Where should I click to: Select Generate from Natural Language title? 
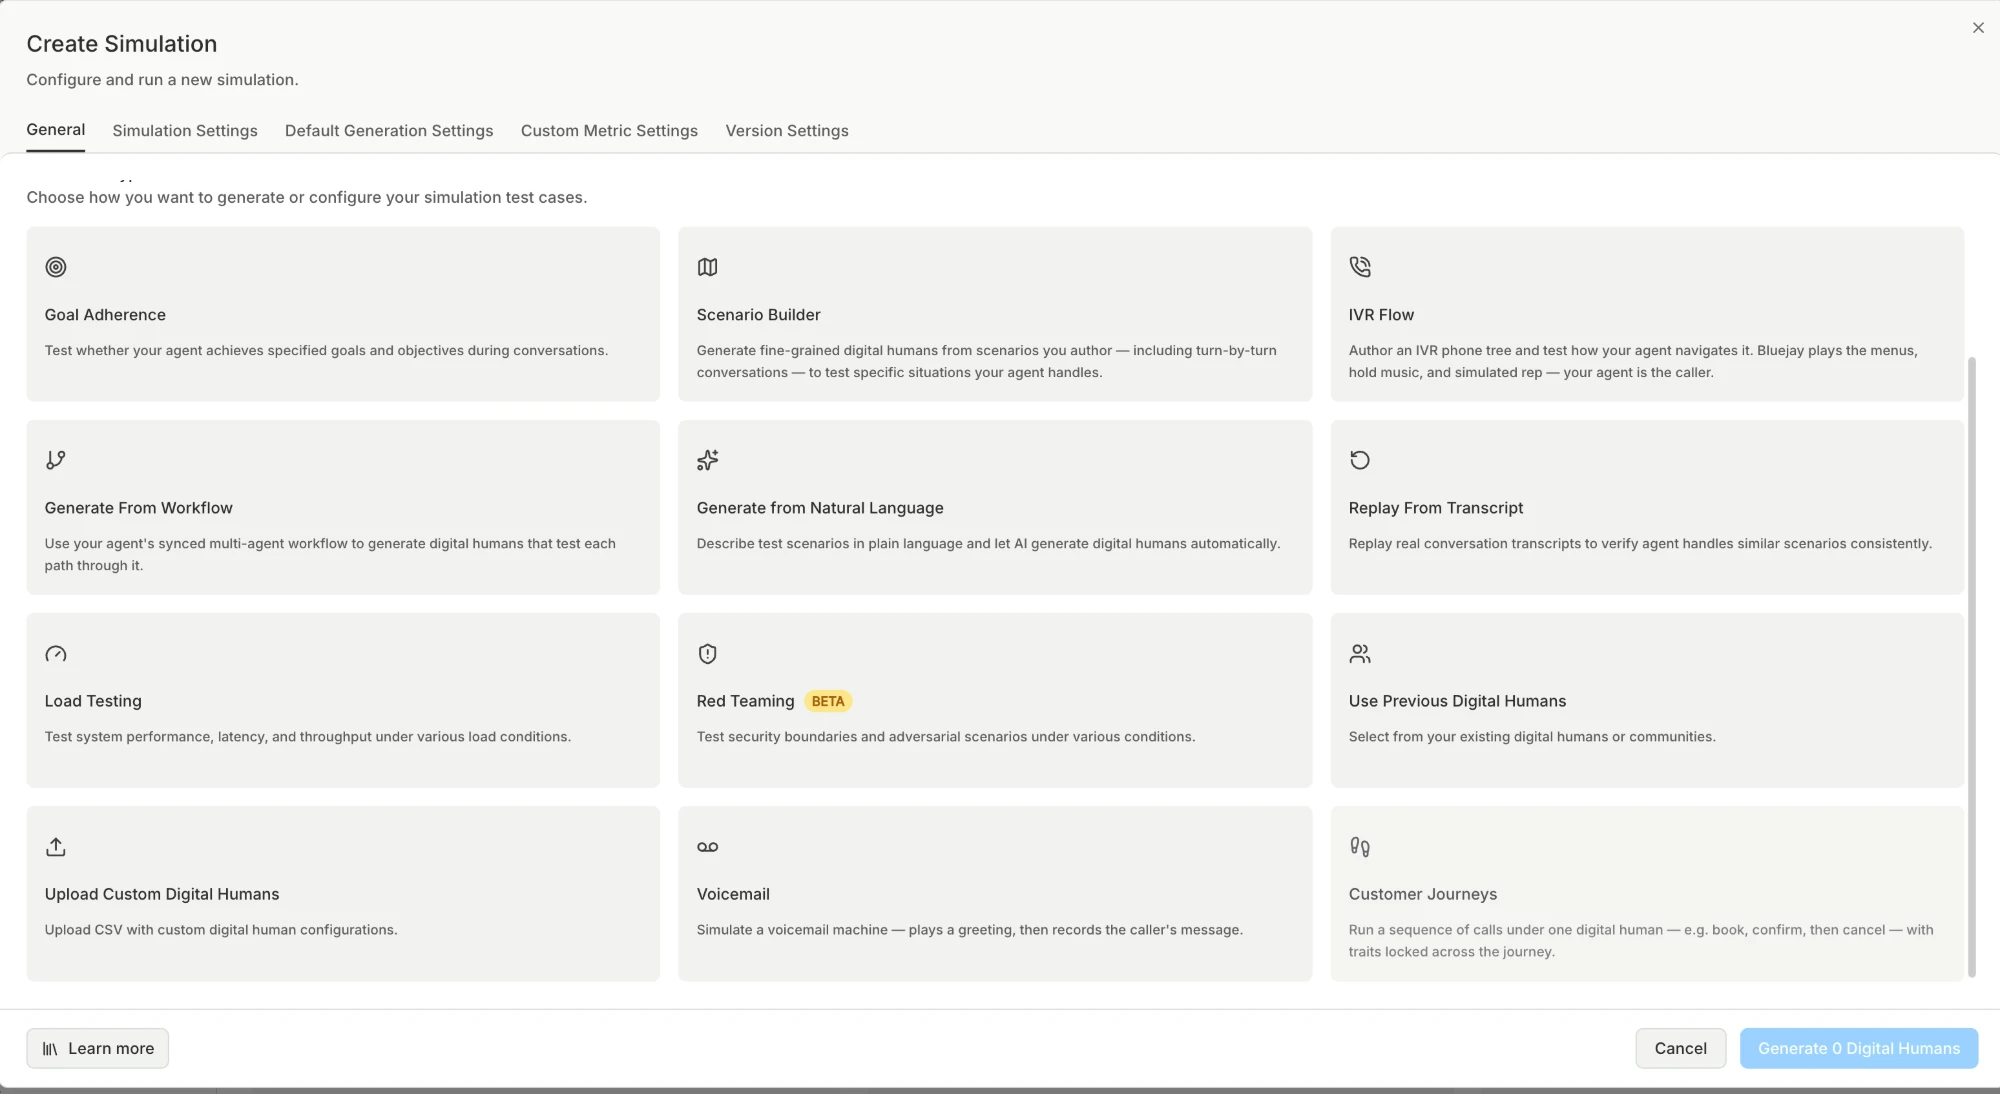pos(820,508)
